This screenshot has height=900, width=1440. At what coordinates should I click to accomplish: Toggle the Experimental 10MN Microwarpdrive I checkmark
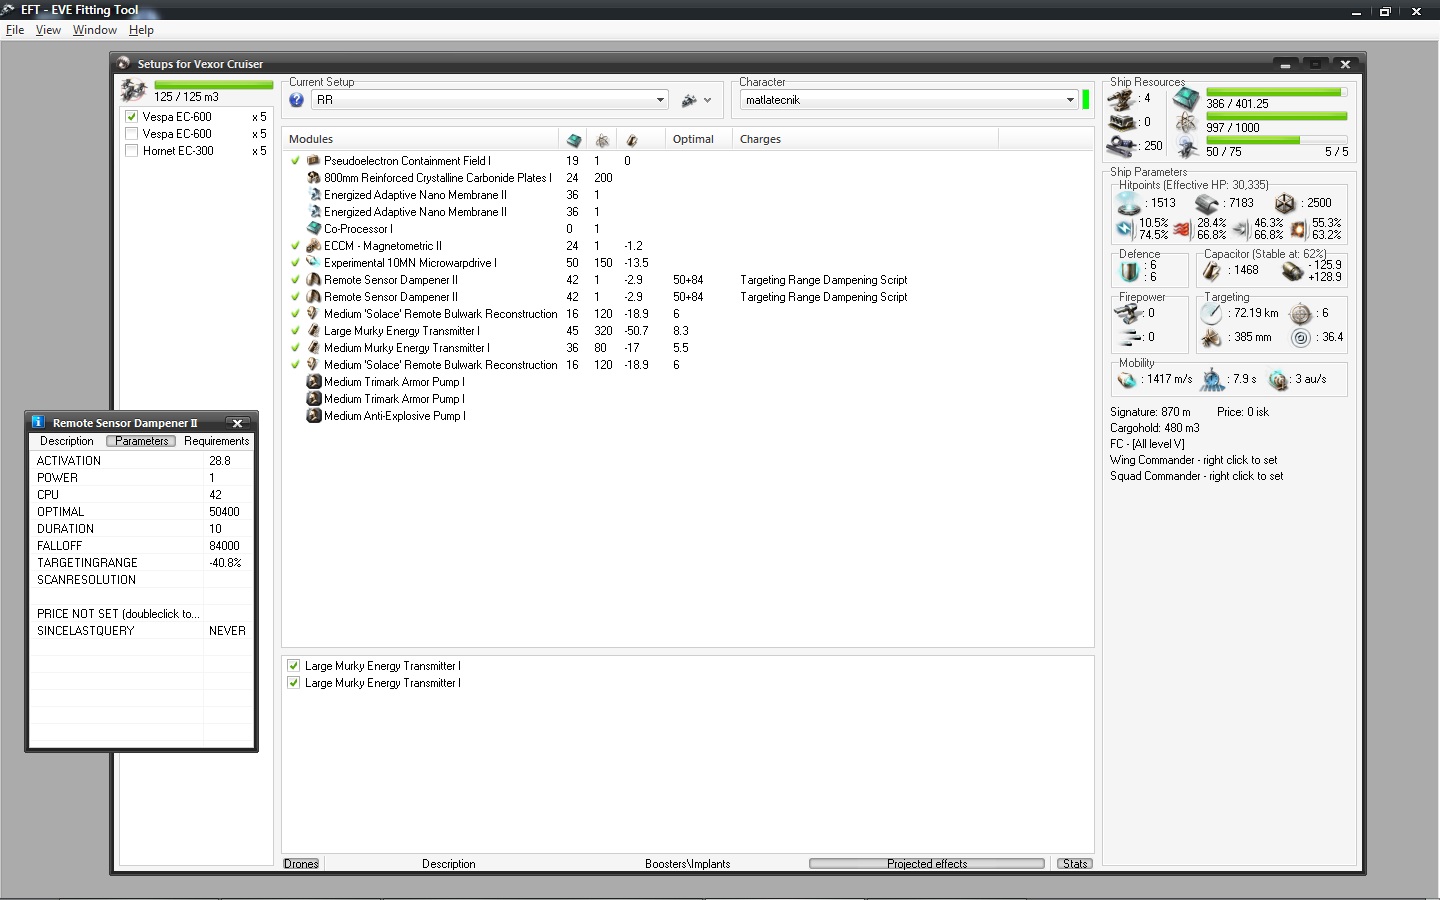(x=296, y=263)
